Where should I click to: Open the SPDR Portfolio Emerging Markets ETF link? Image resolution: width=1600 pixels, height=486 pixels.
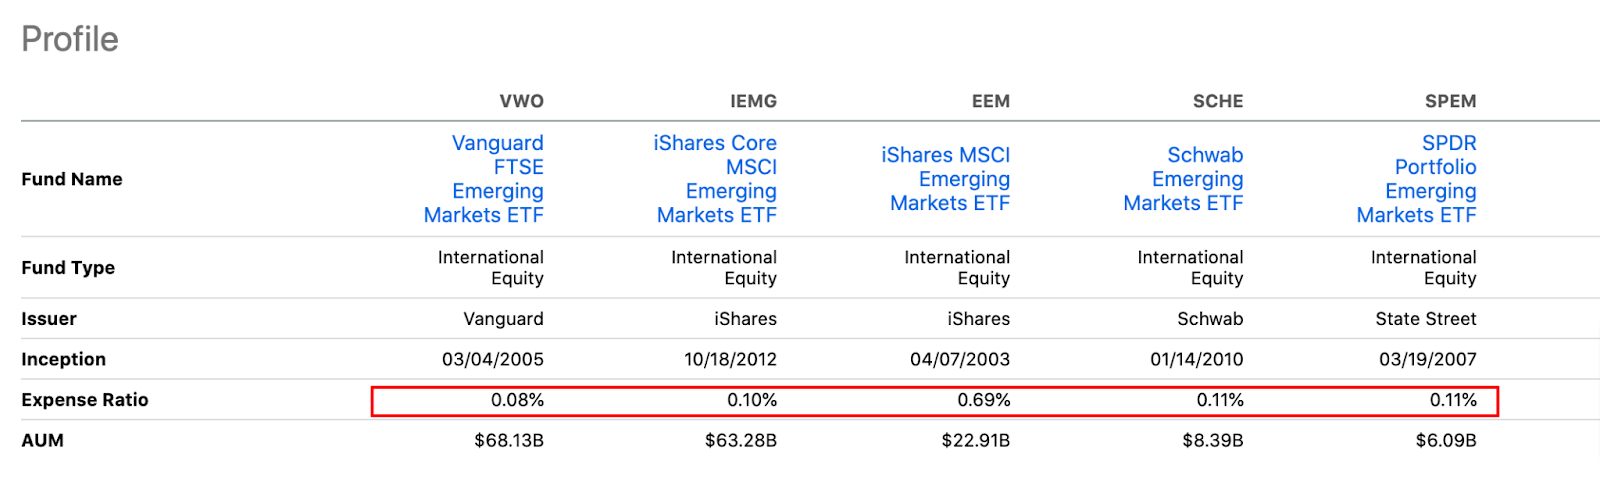coord(1417,179)
